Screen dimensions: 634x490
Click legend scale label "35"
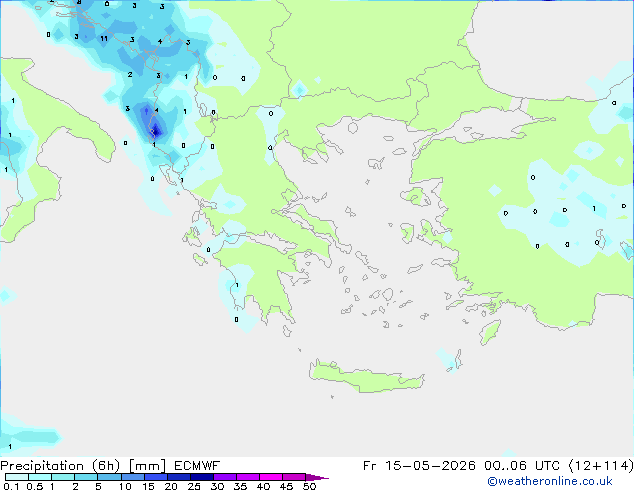click(240, 486)
